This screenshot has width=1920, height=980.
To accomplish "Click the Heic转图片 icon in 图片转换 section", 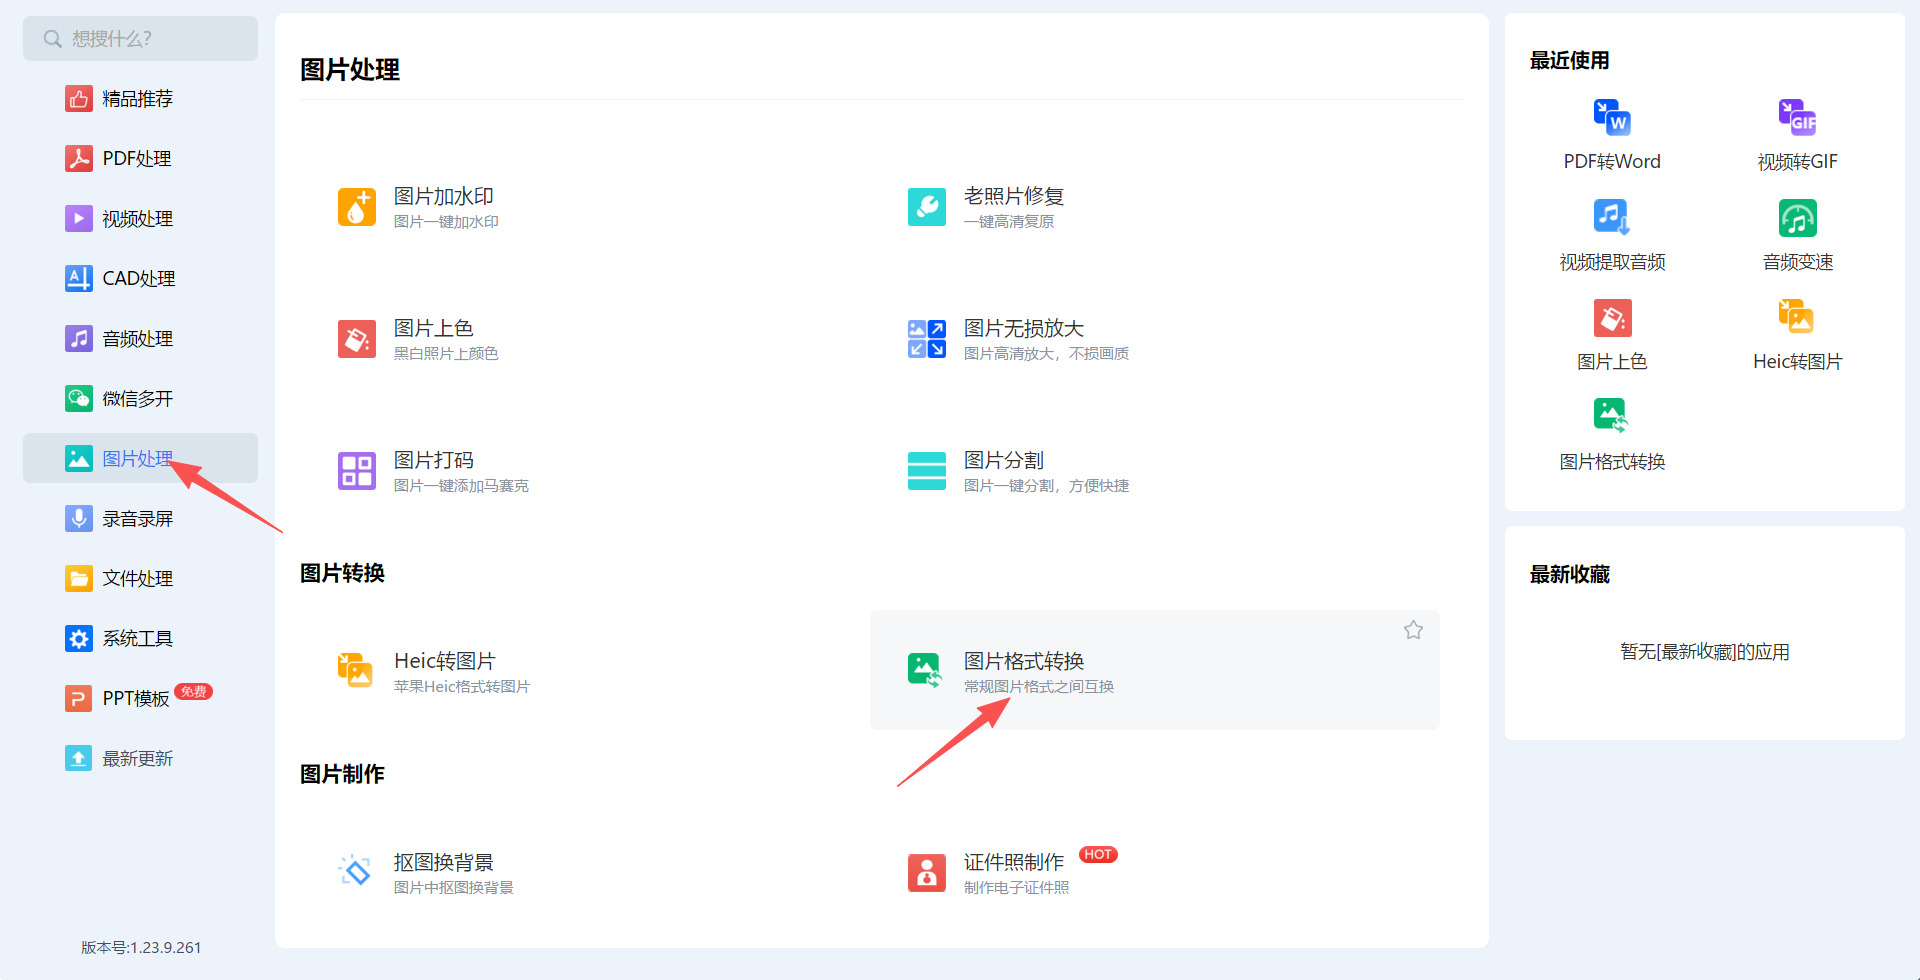I will point(355,671).
